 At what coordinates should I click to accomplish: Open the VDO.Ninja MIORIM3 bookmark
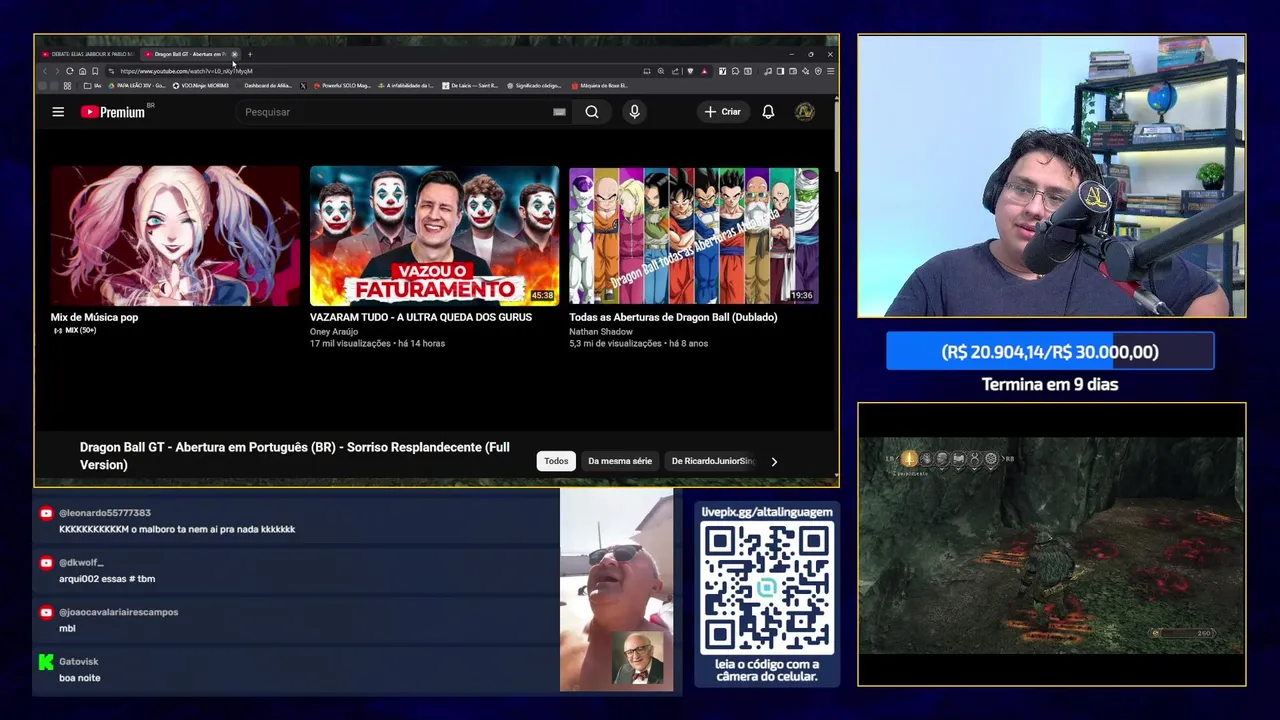(x=201, y=86)
